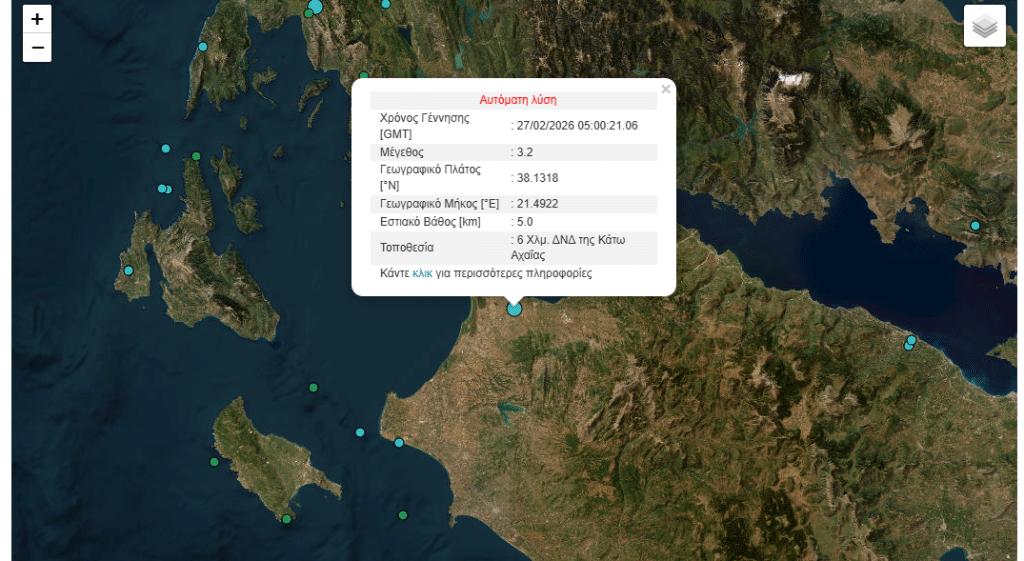Viewport: 1024px width, 561px height.
Task: Click the longitude value 21.4922
Action: pyautogui.click(x=537, y=204)
